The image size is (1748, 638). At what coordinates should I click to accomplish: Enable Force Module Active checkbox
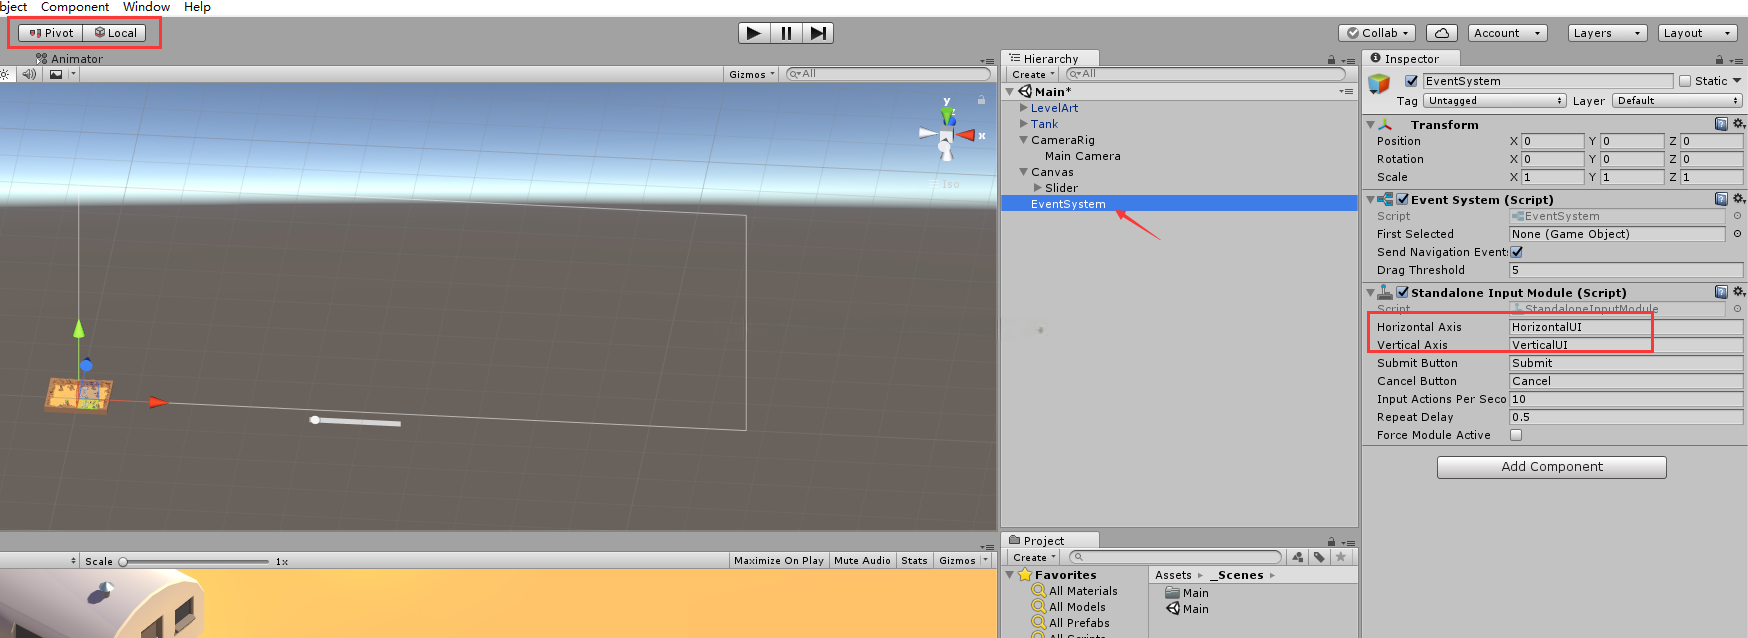pos(1516,435)
